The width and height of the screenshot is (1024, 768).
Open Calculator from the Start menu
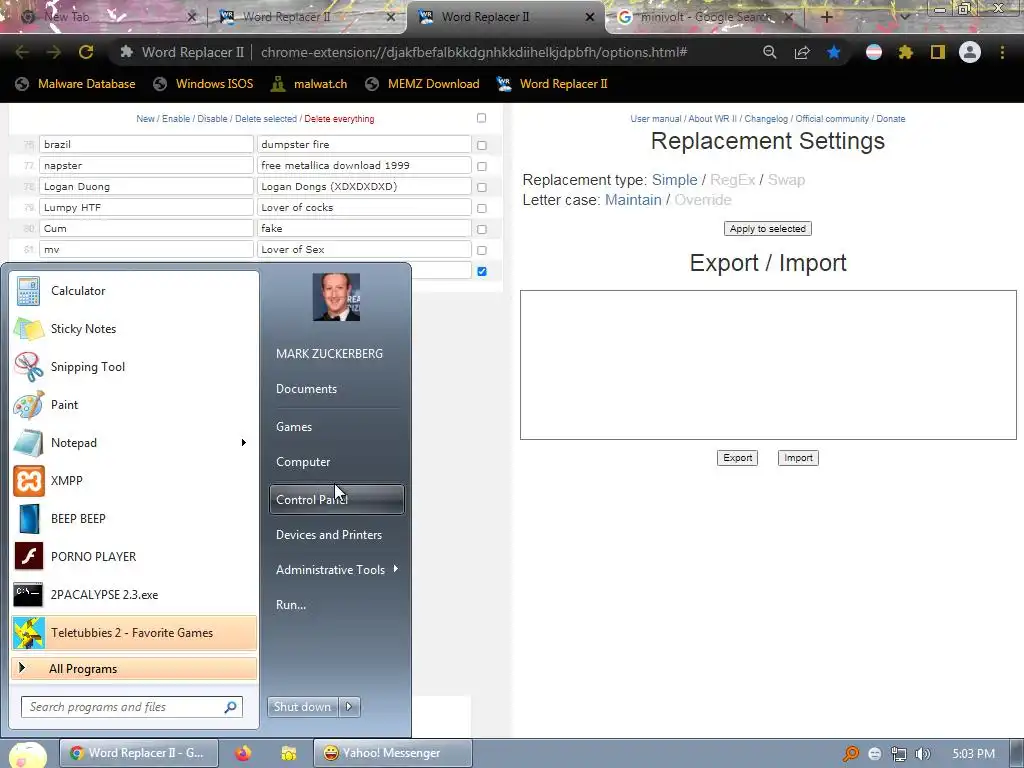coord(134,291)
